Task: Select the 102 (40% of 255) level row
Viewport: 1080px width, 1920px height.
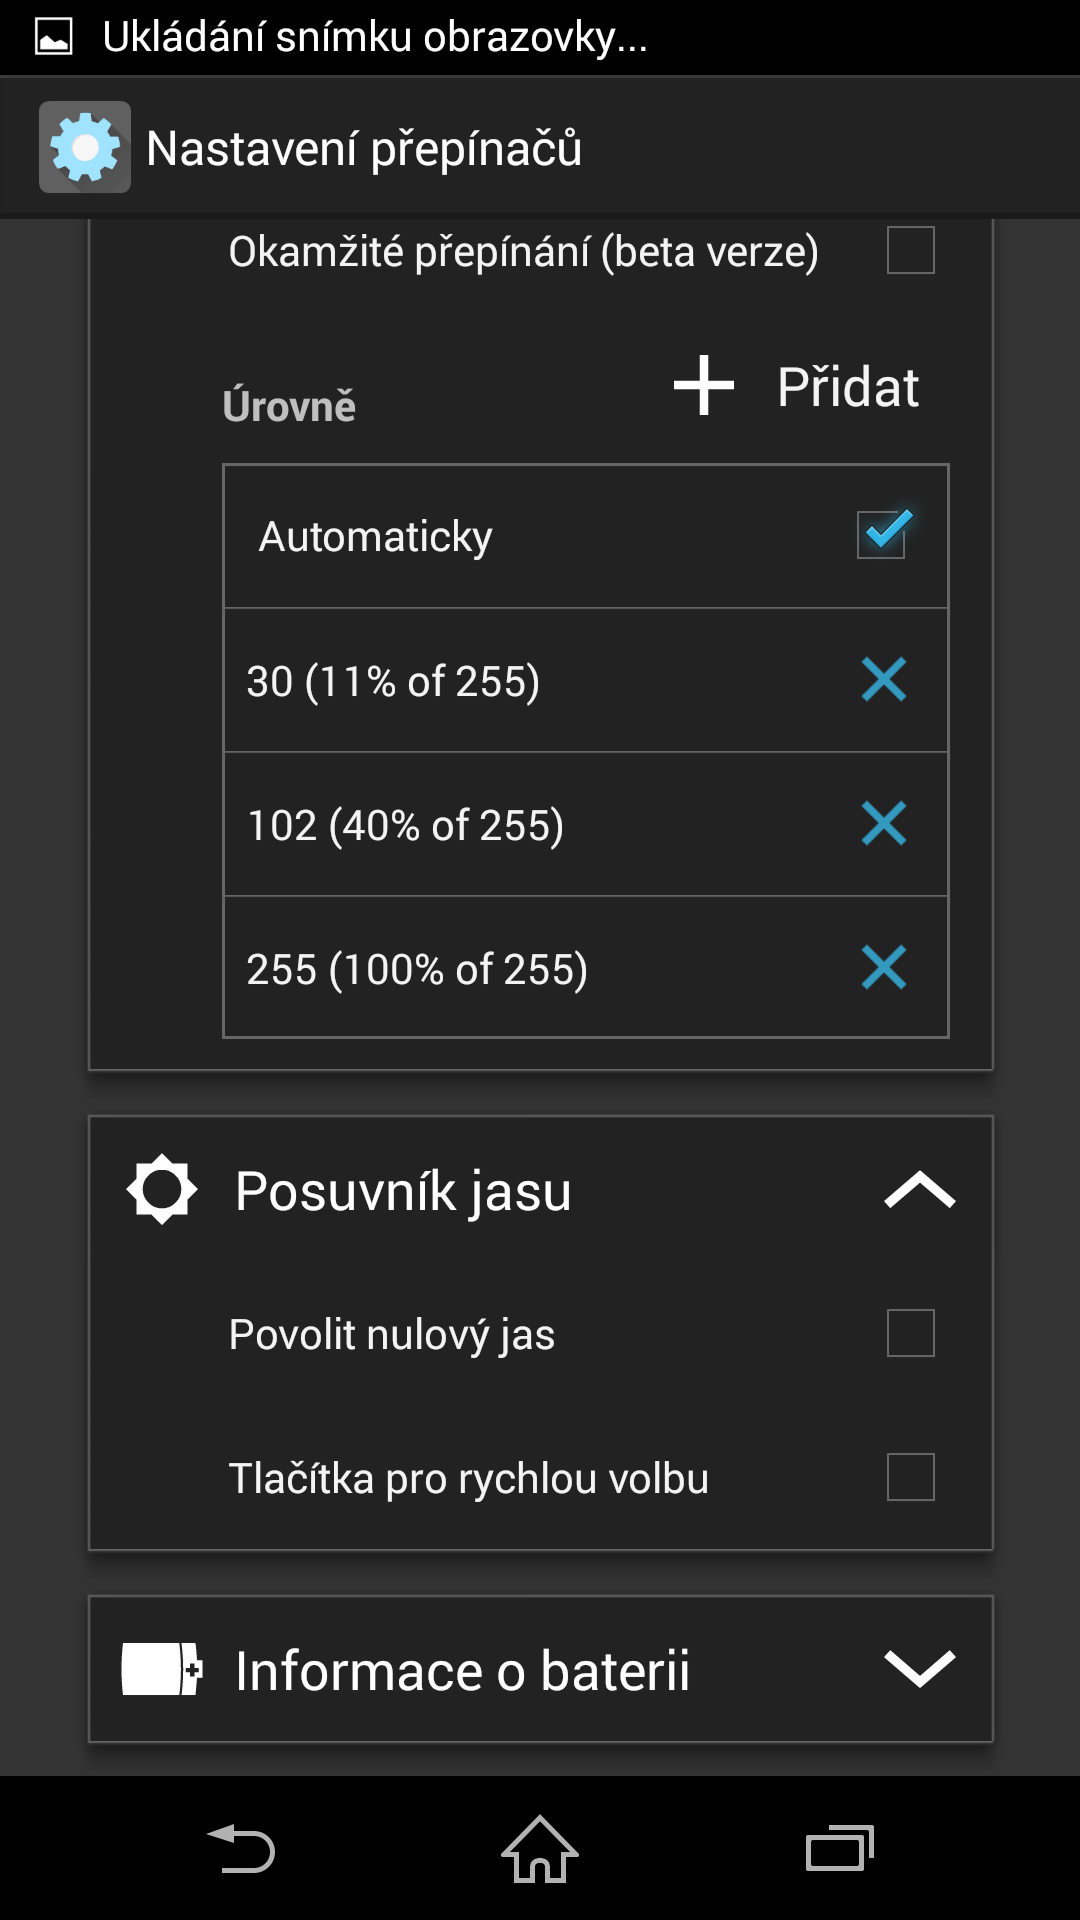Action: click(586, 824)
